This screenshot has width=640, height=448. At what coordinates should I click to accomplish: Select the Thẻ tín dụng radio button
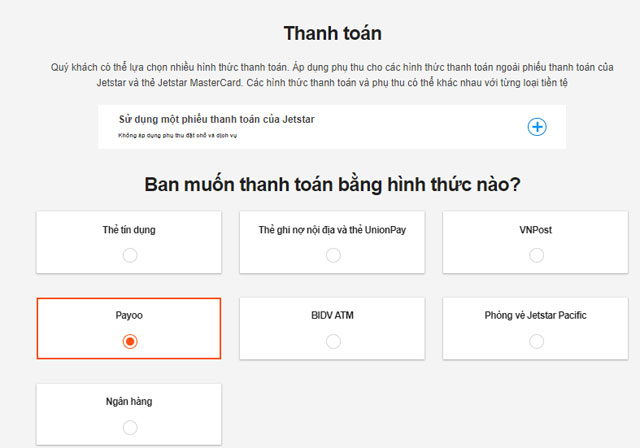tap(129, 255)
